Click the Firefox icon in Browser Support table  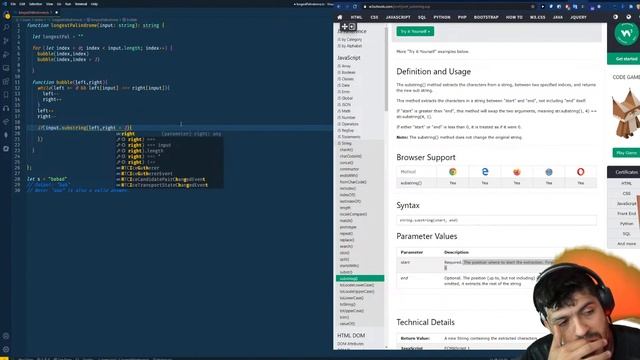point(517,172)
